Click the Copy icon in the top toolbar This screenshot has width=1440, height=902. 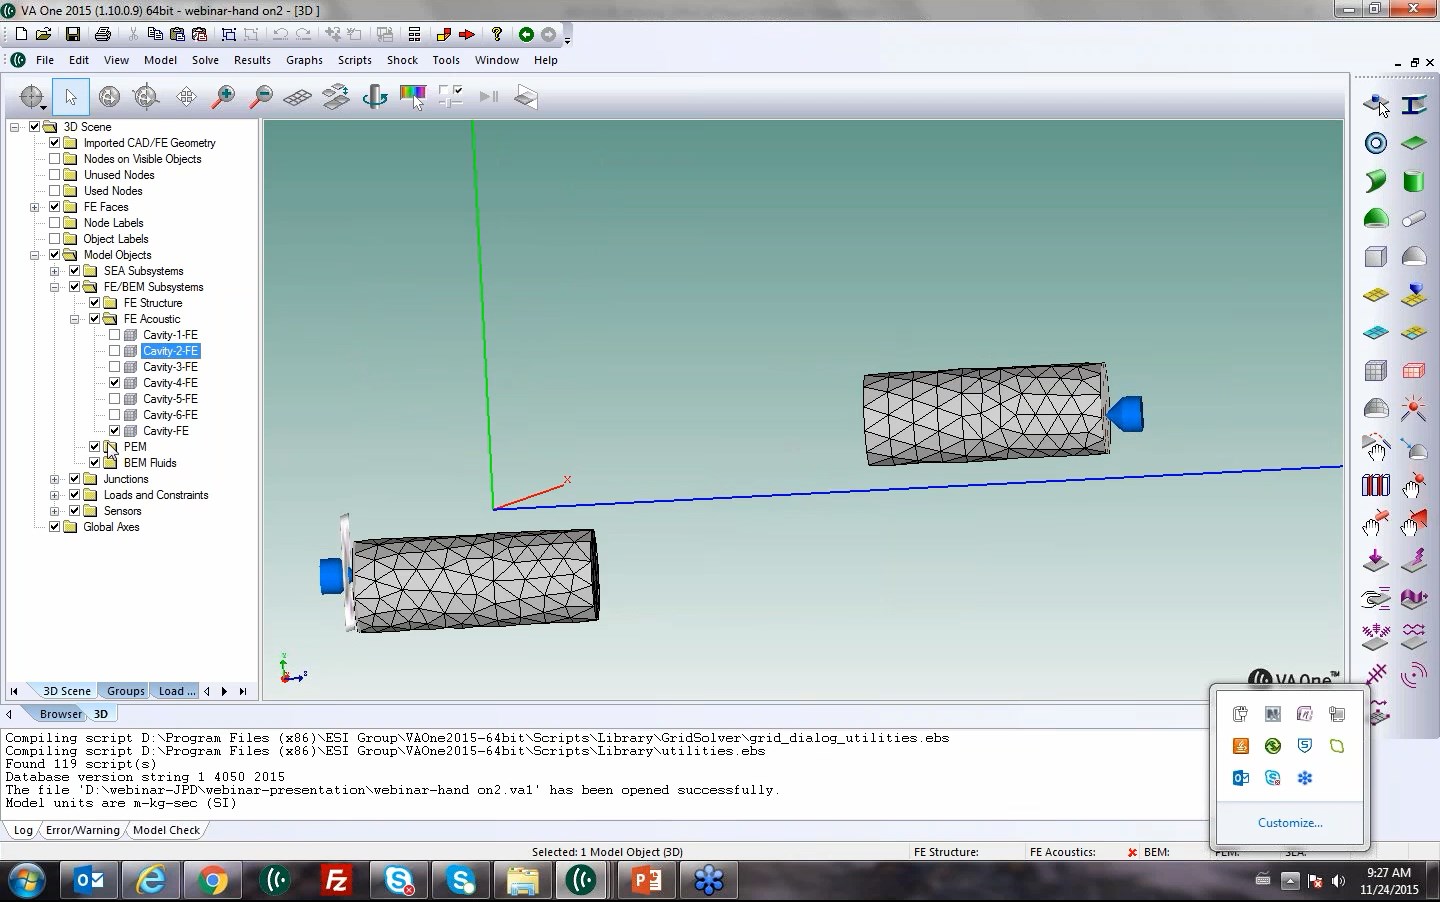pyautogui.click(x=155, y=34)
